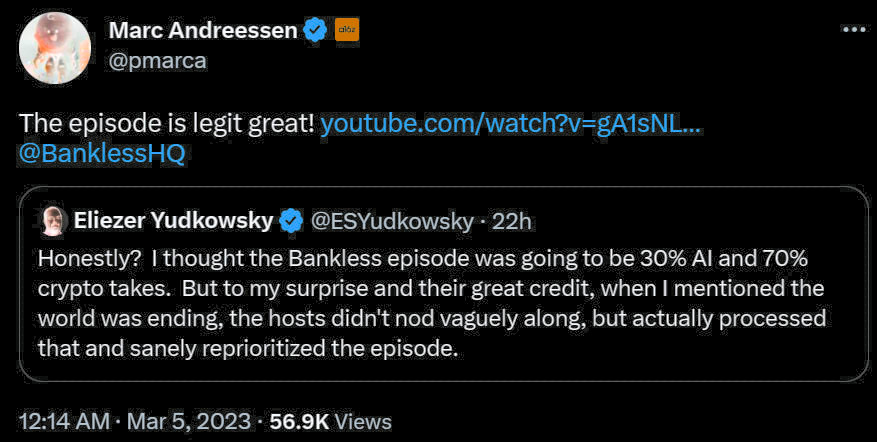The image size is (877, 442).
Task: Click Eliezer Yudkowsky's small avatar
Action: [52, 221]
